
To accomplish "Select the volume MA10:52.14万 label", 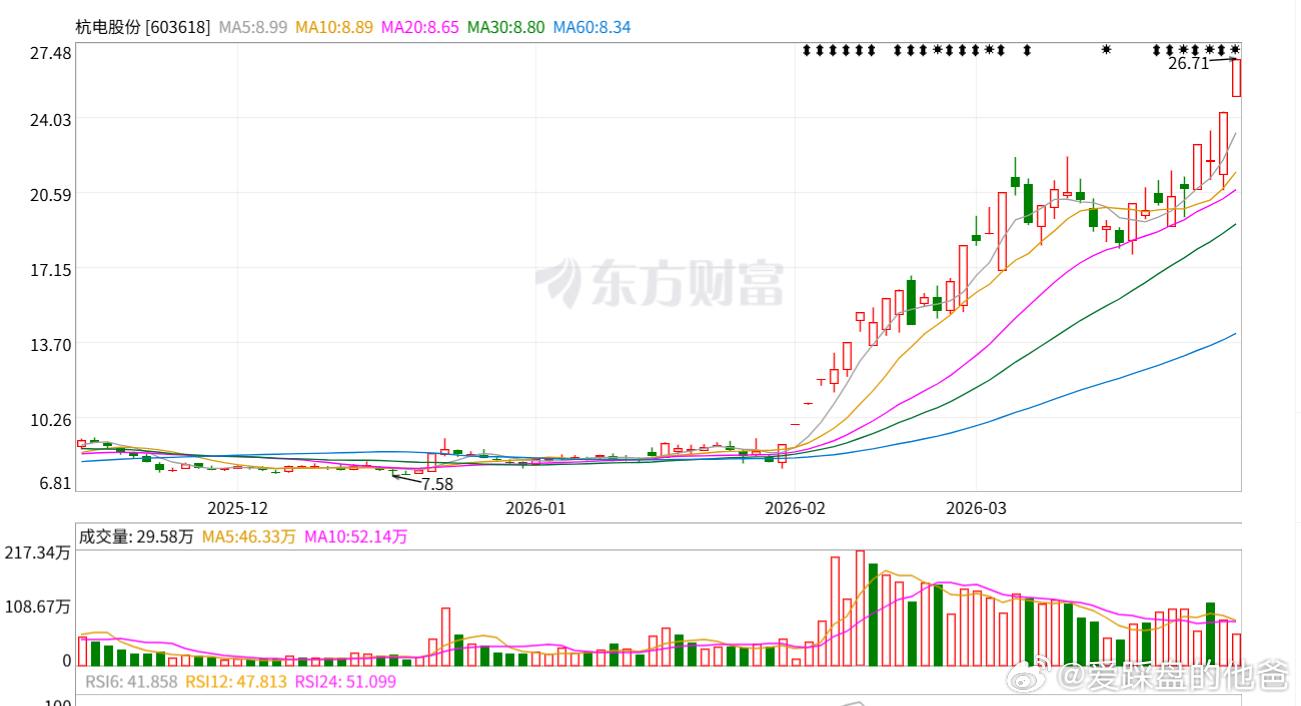I will coord(356,537).
